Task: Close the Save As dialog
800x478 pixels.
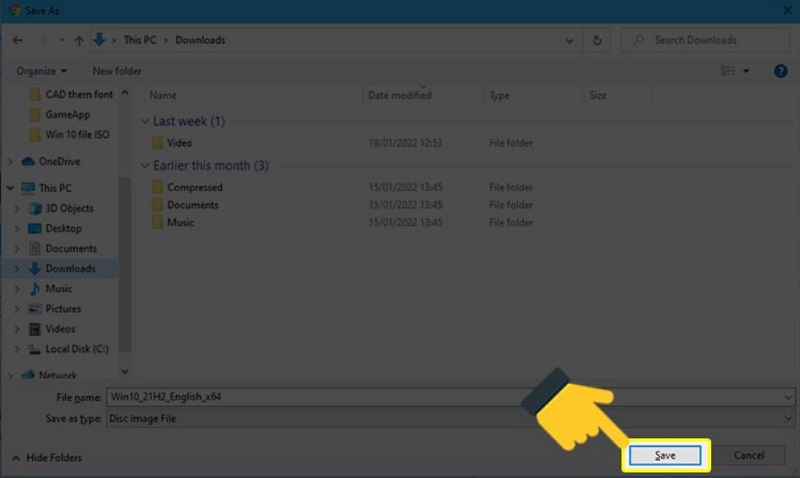Action: click(788, 10)
